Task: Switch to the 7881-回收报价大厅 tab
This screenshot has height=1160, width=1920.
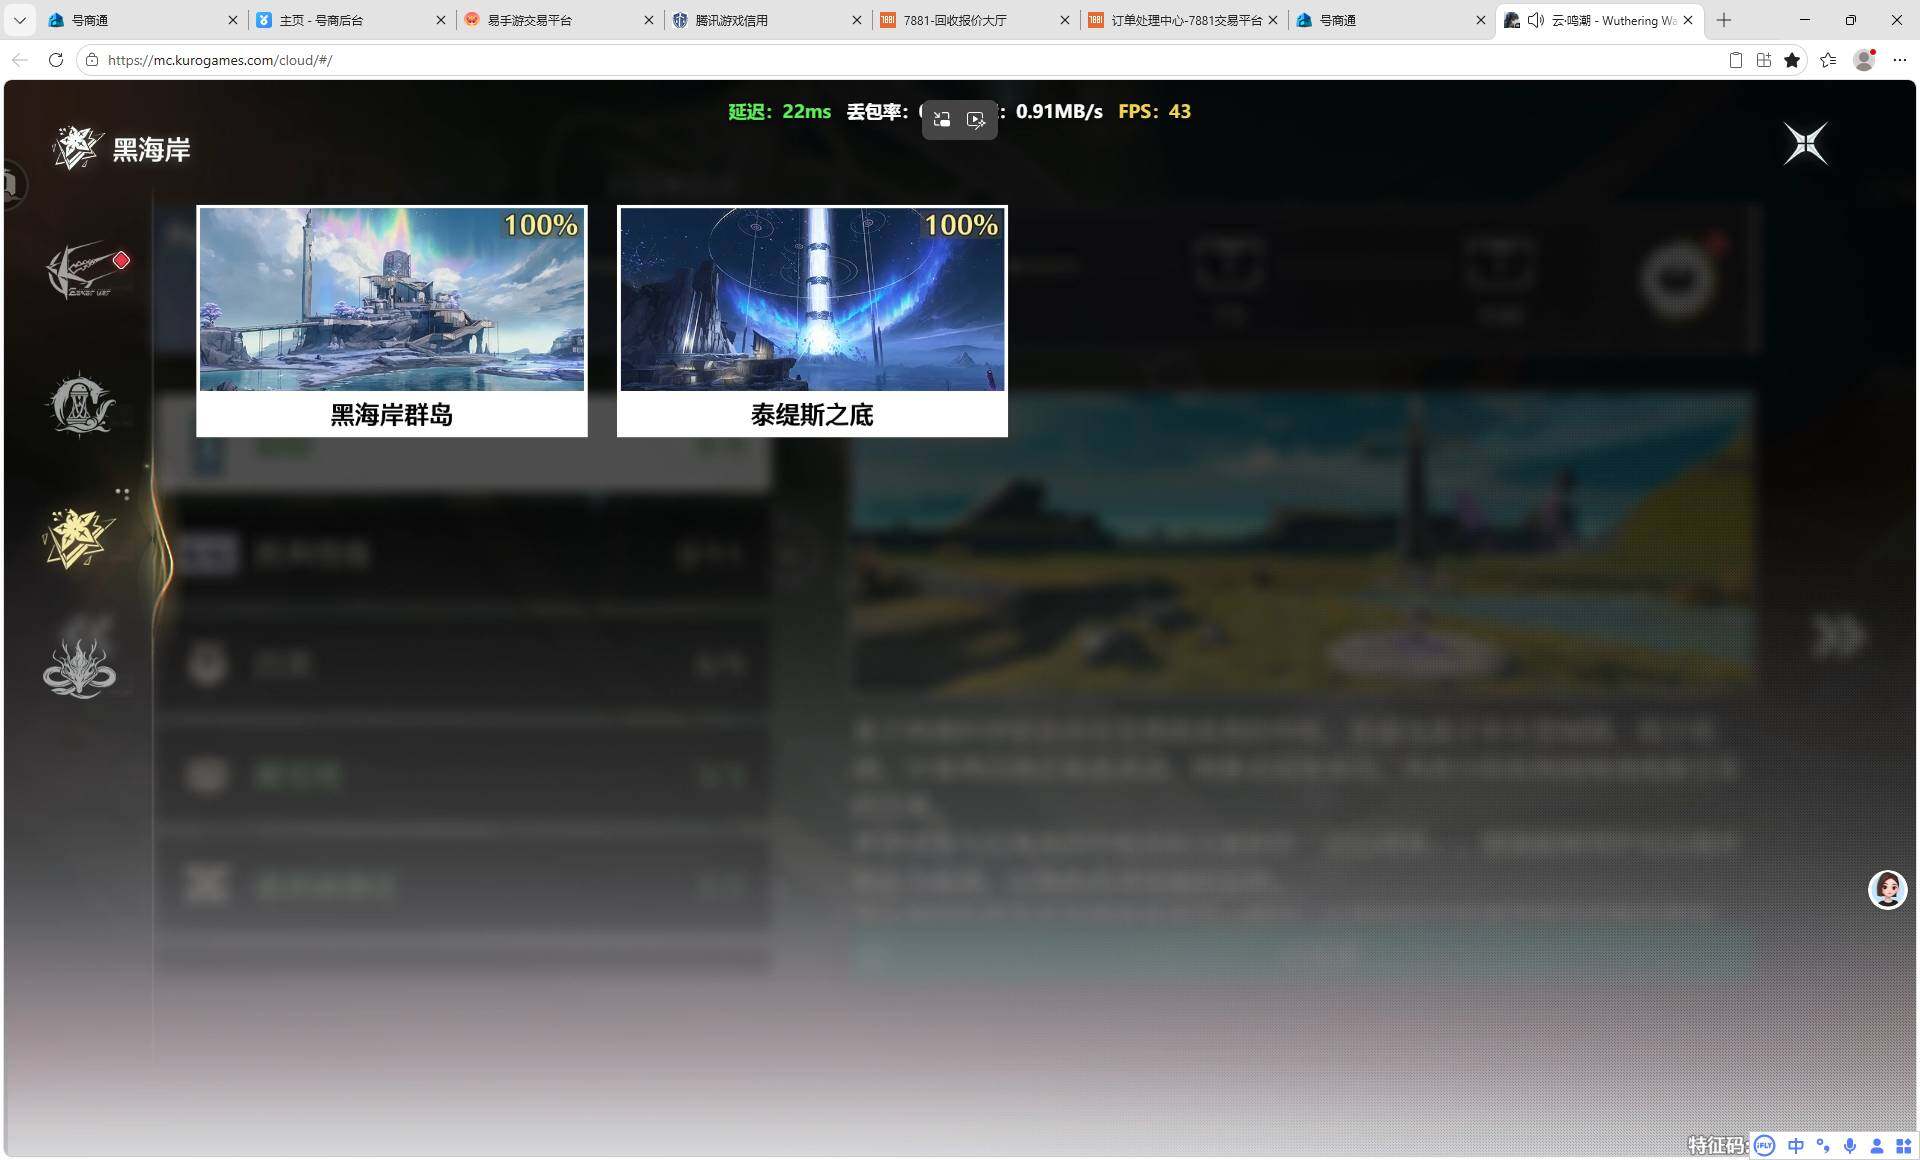Action: (x=972, y=20)
